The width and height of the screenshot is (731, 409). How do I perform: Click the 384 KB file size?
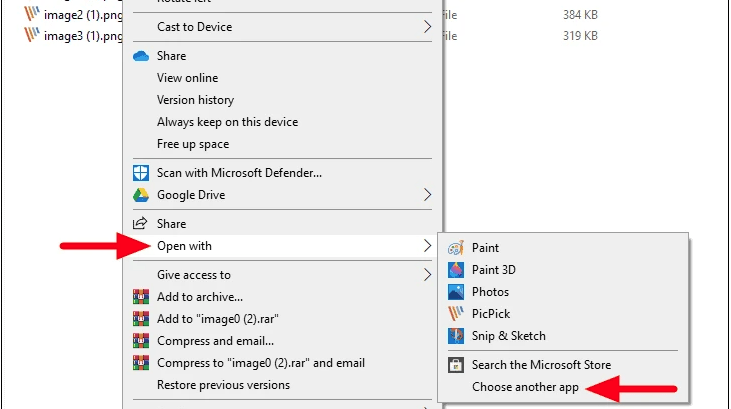point(580,15)
